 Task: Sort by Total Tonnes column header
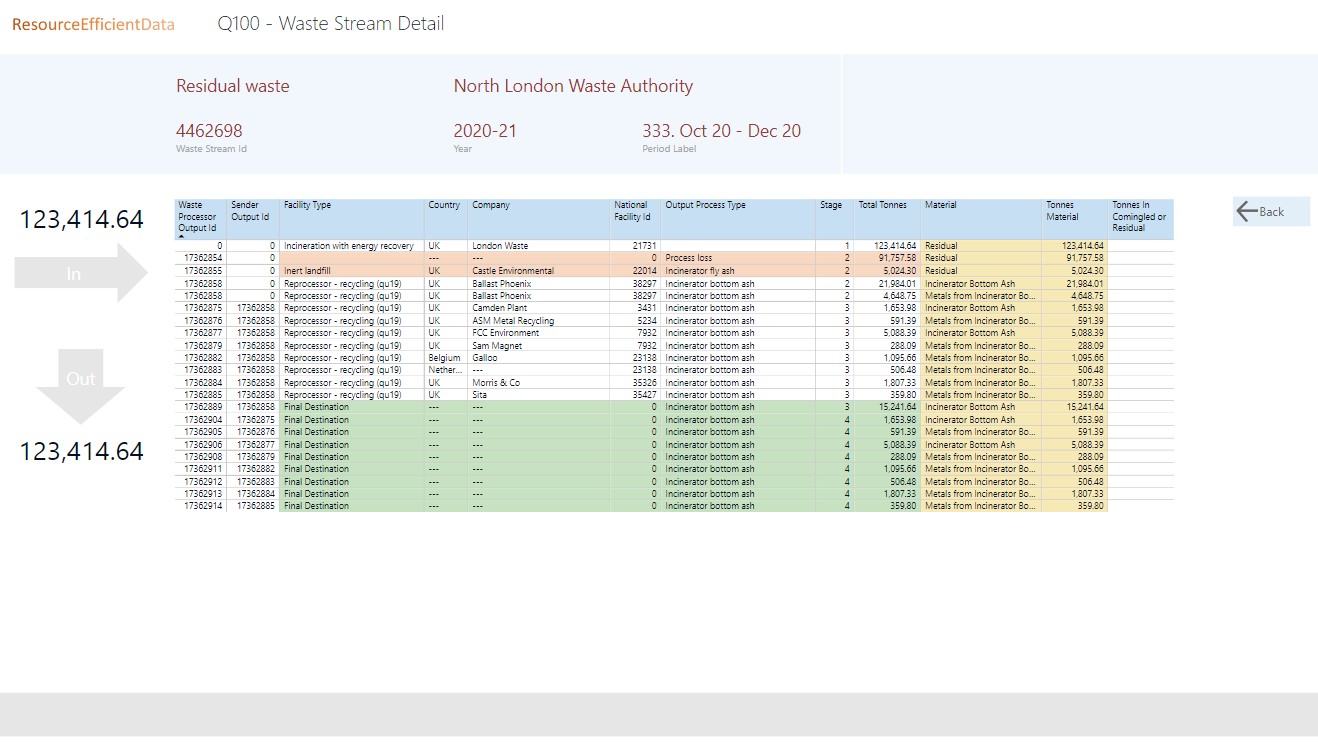(883, 205)
